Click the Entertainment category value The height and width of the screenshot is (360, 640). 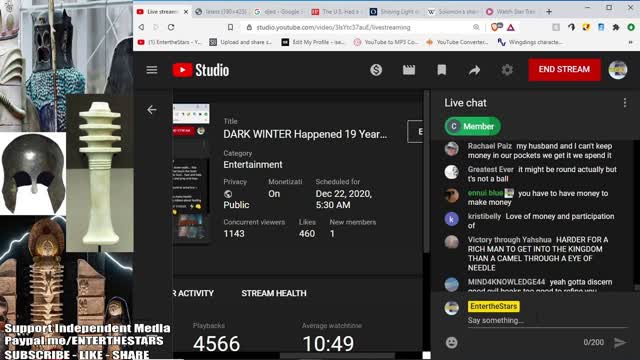pos(253,164)
